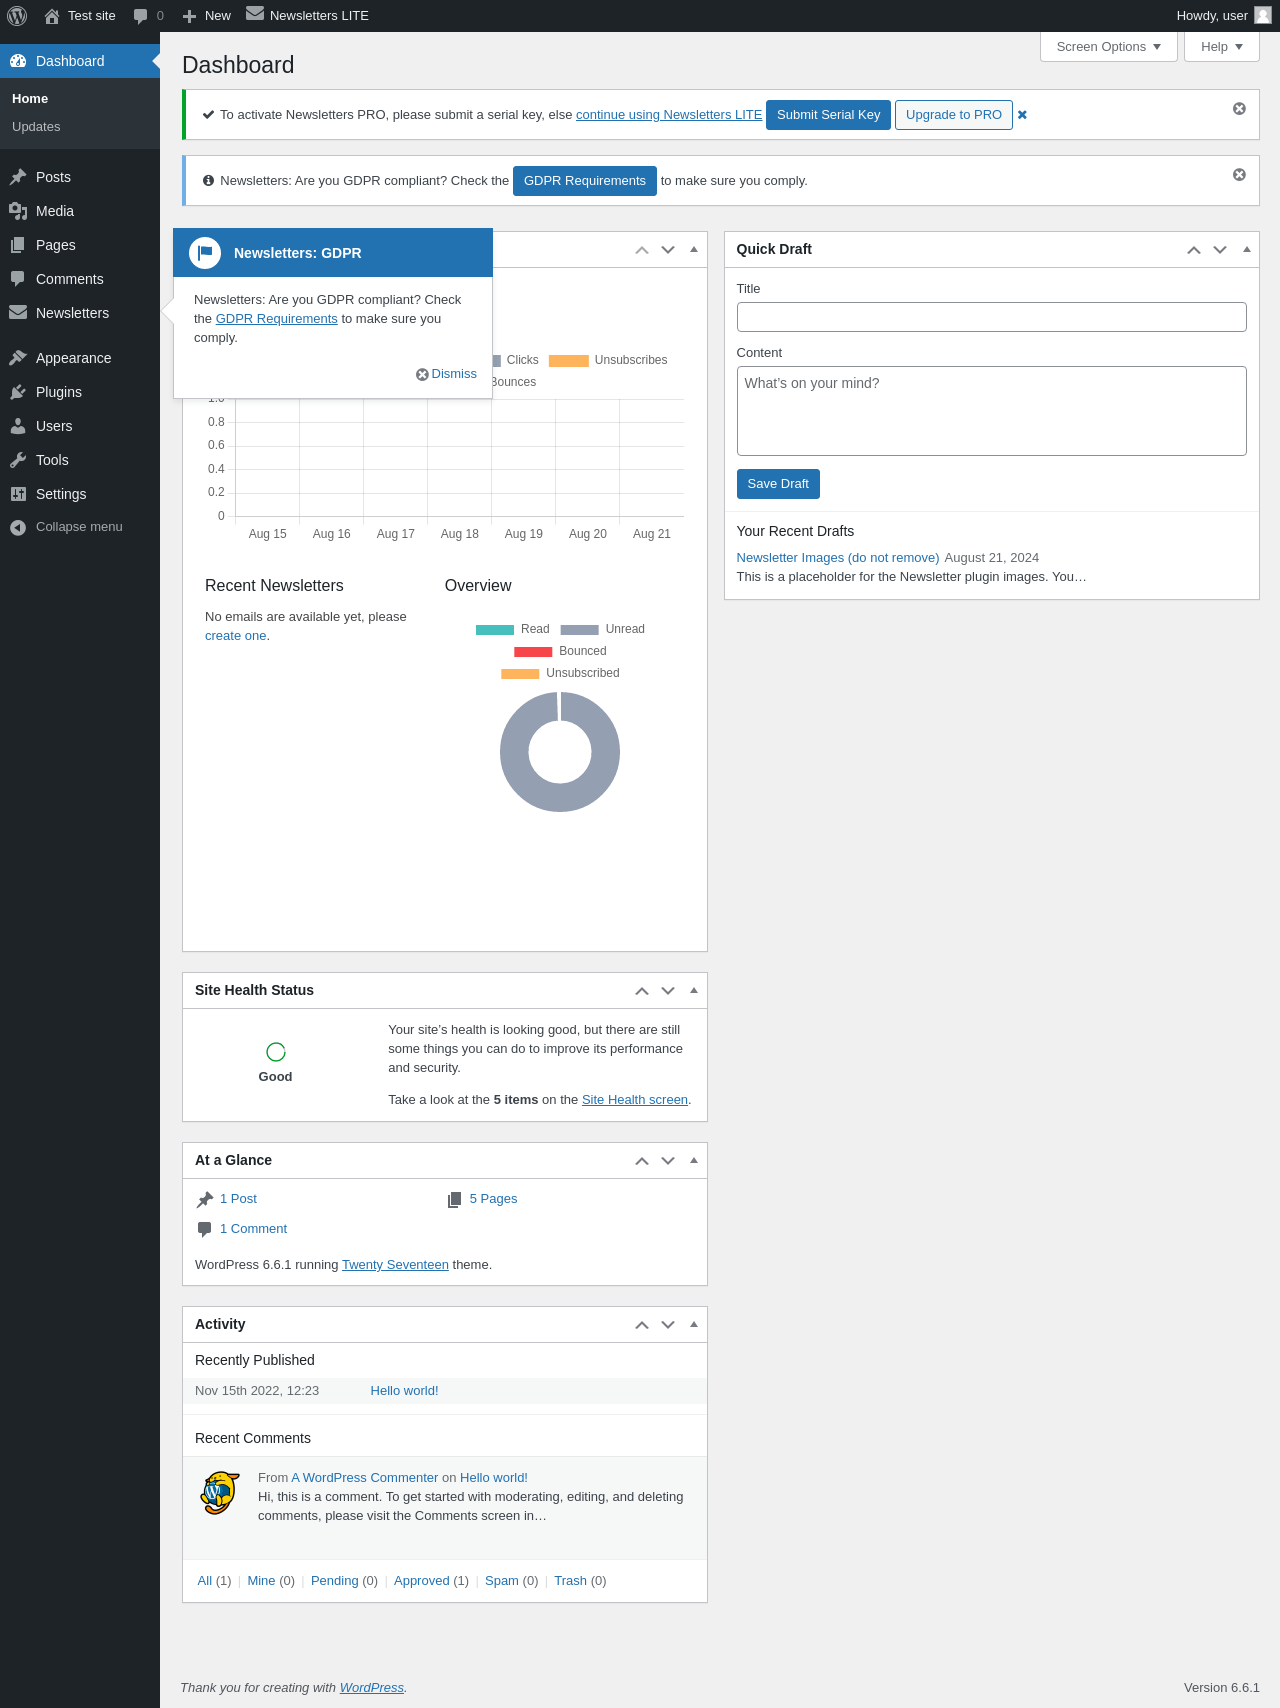Toggle the Read legend in Overview chart

(513, 629)
